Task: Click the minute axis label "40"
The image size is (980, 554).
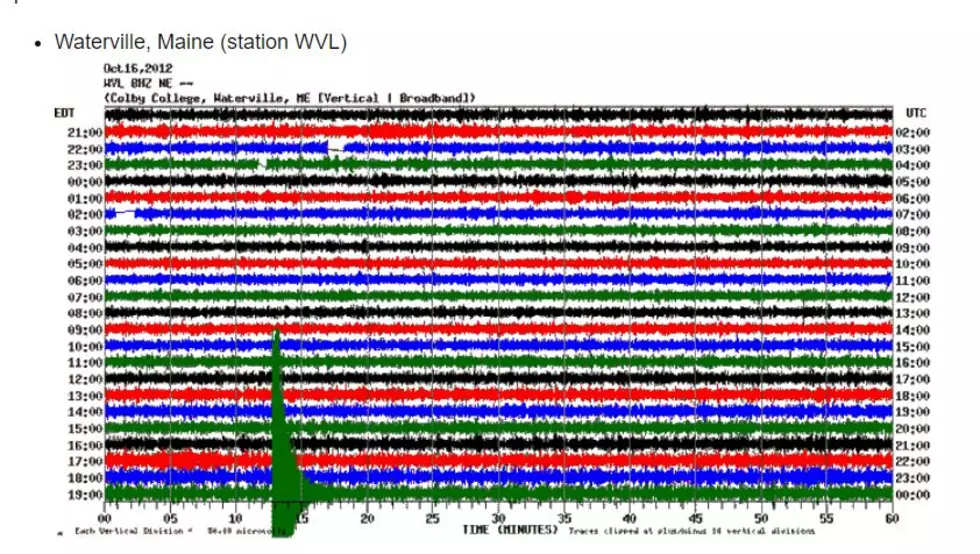Action: (629, 518)
